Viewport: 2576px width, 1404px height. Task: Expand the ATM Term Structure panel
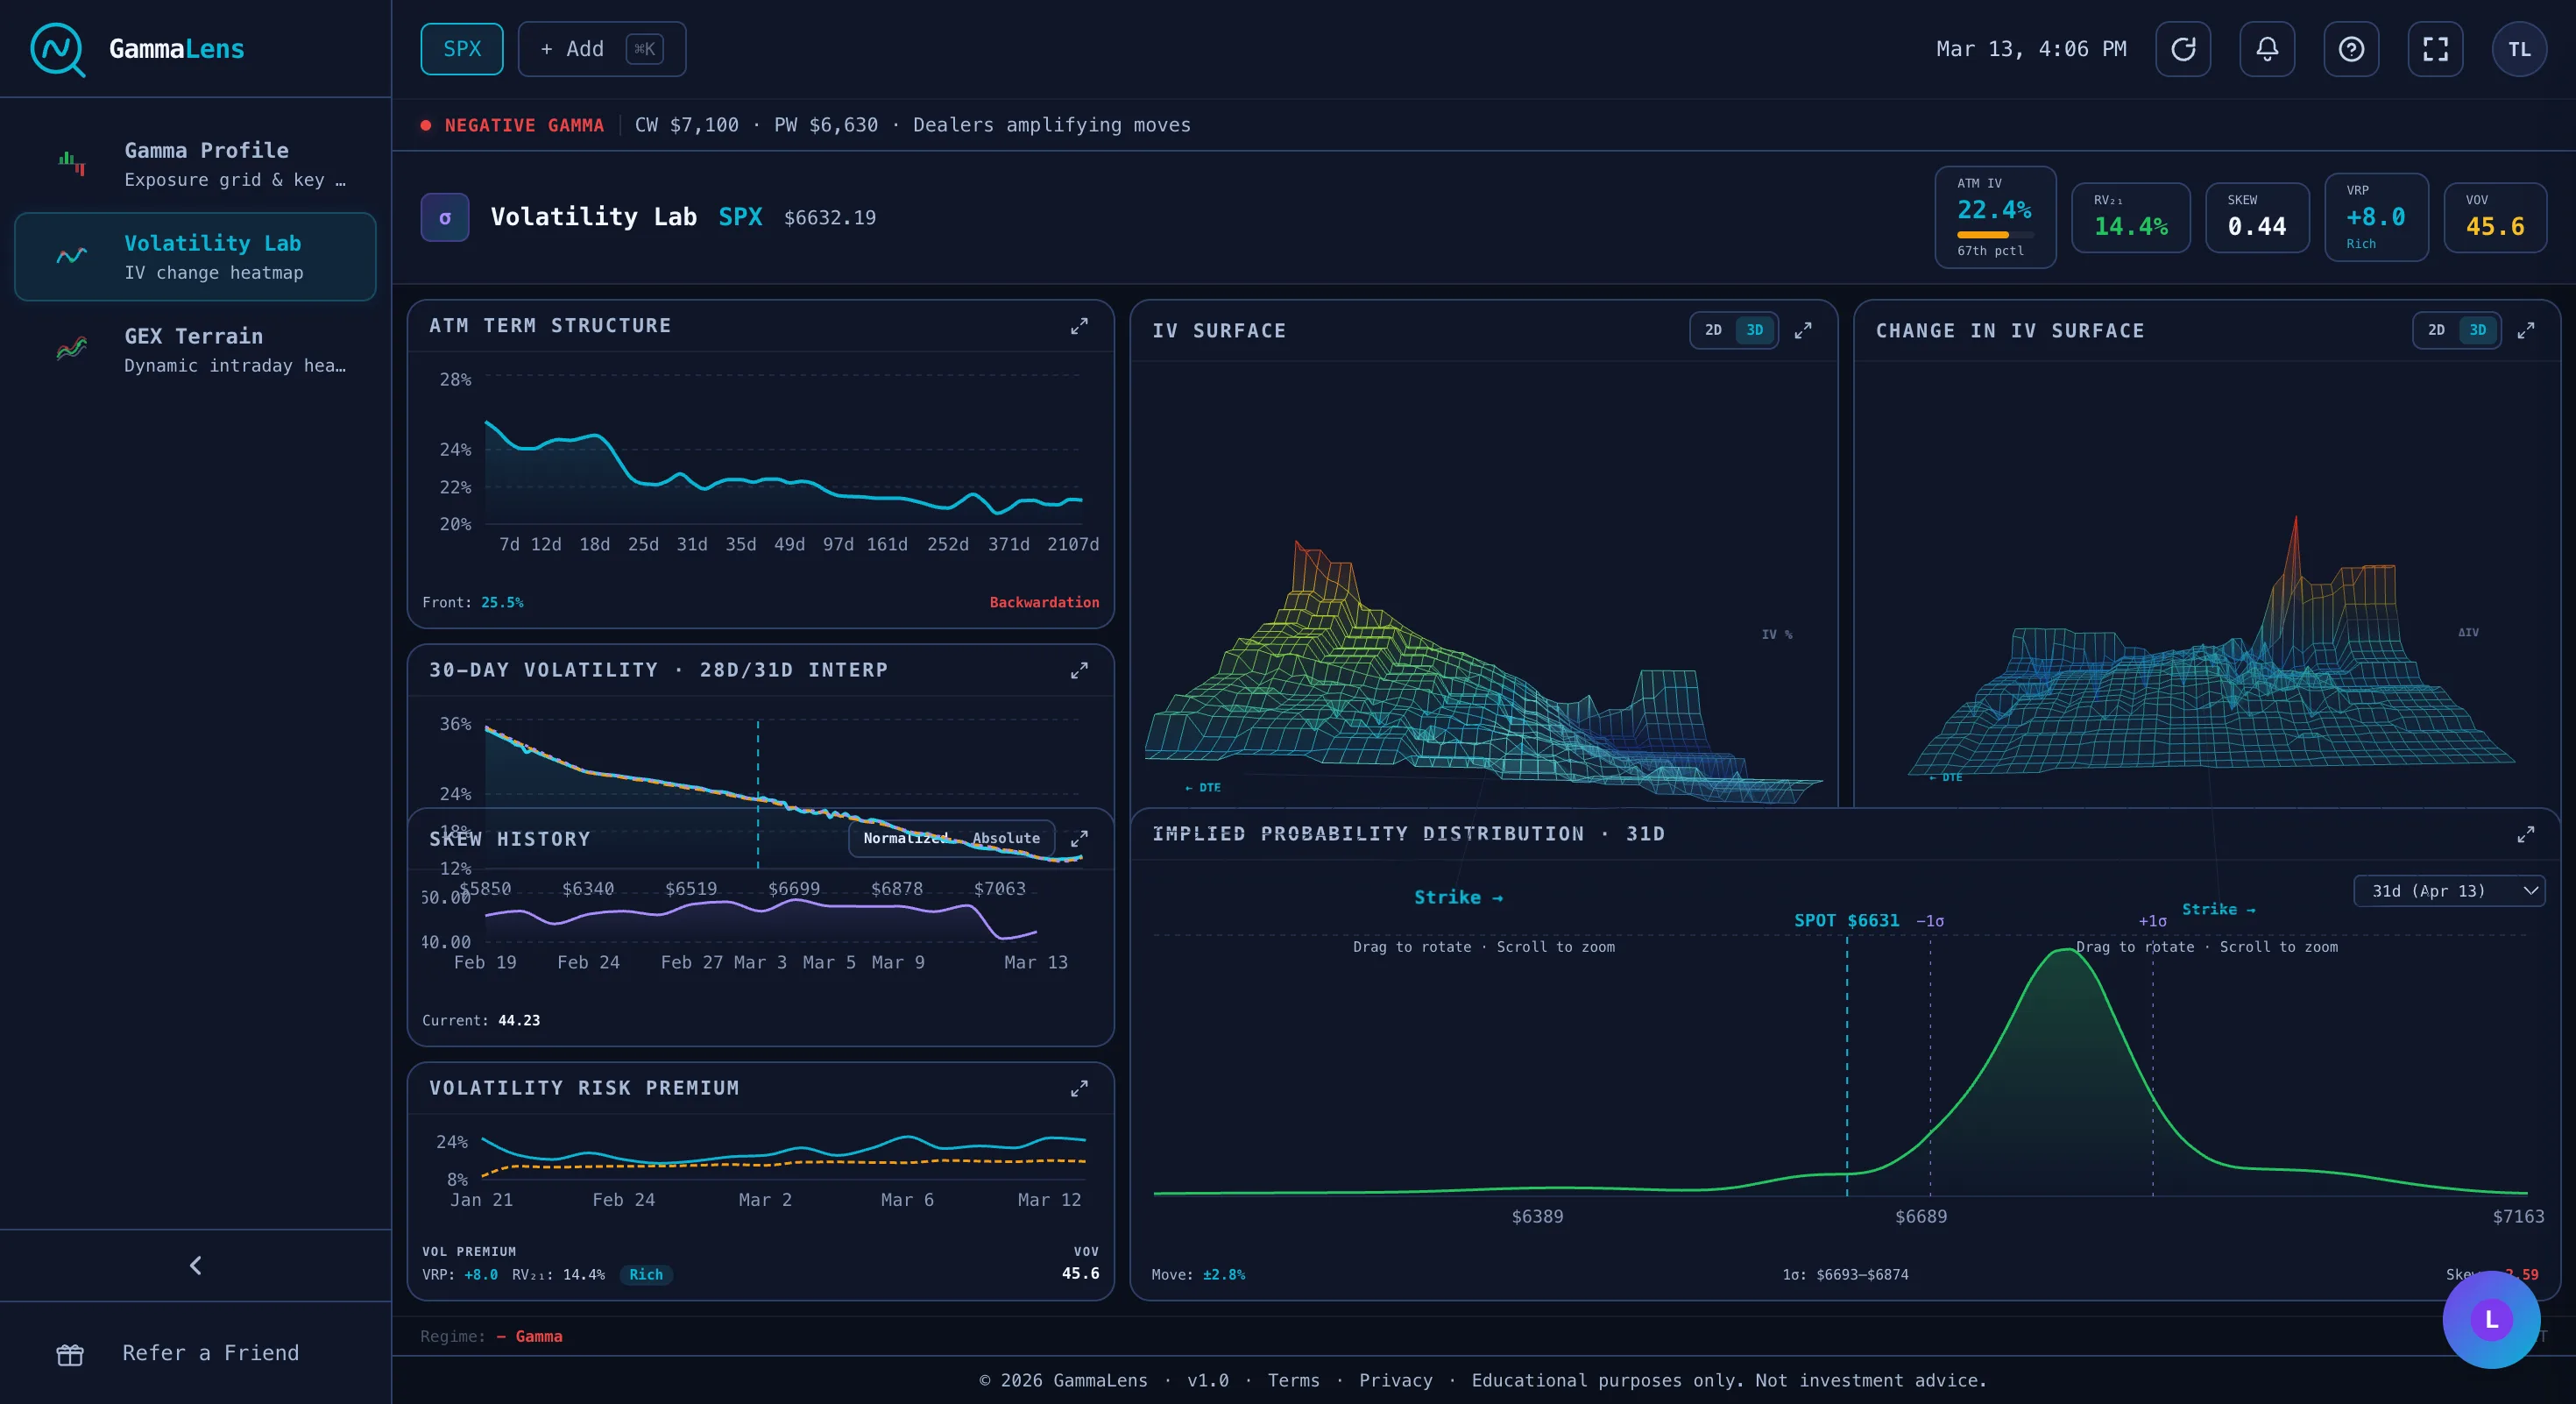pos(1080,326)
